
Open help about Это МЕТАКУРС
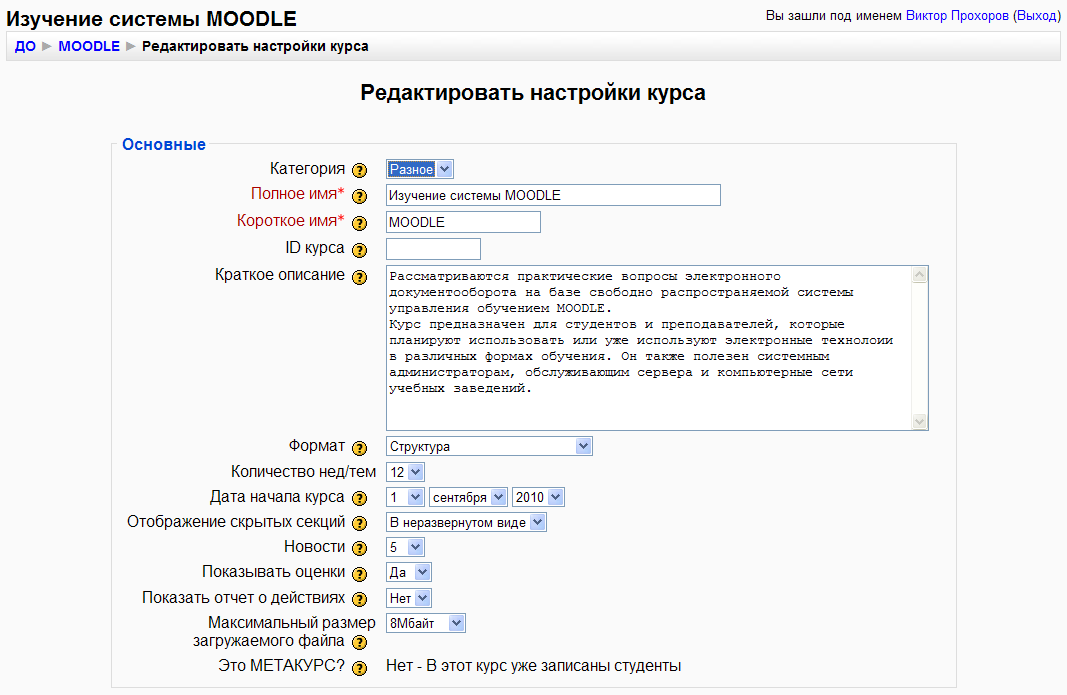tap(359, 667)
